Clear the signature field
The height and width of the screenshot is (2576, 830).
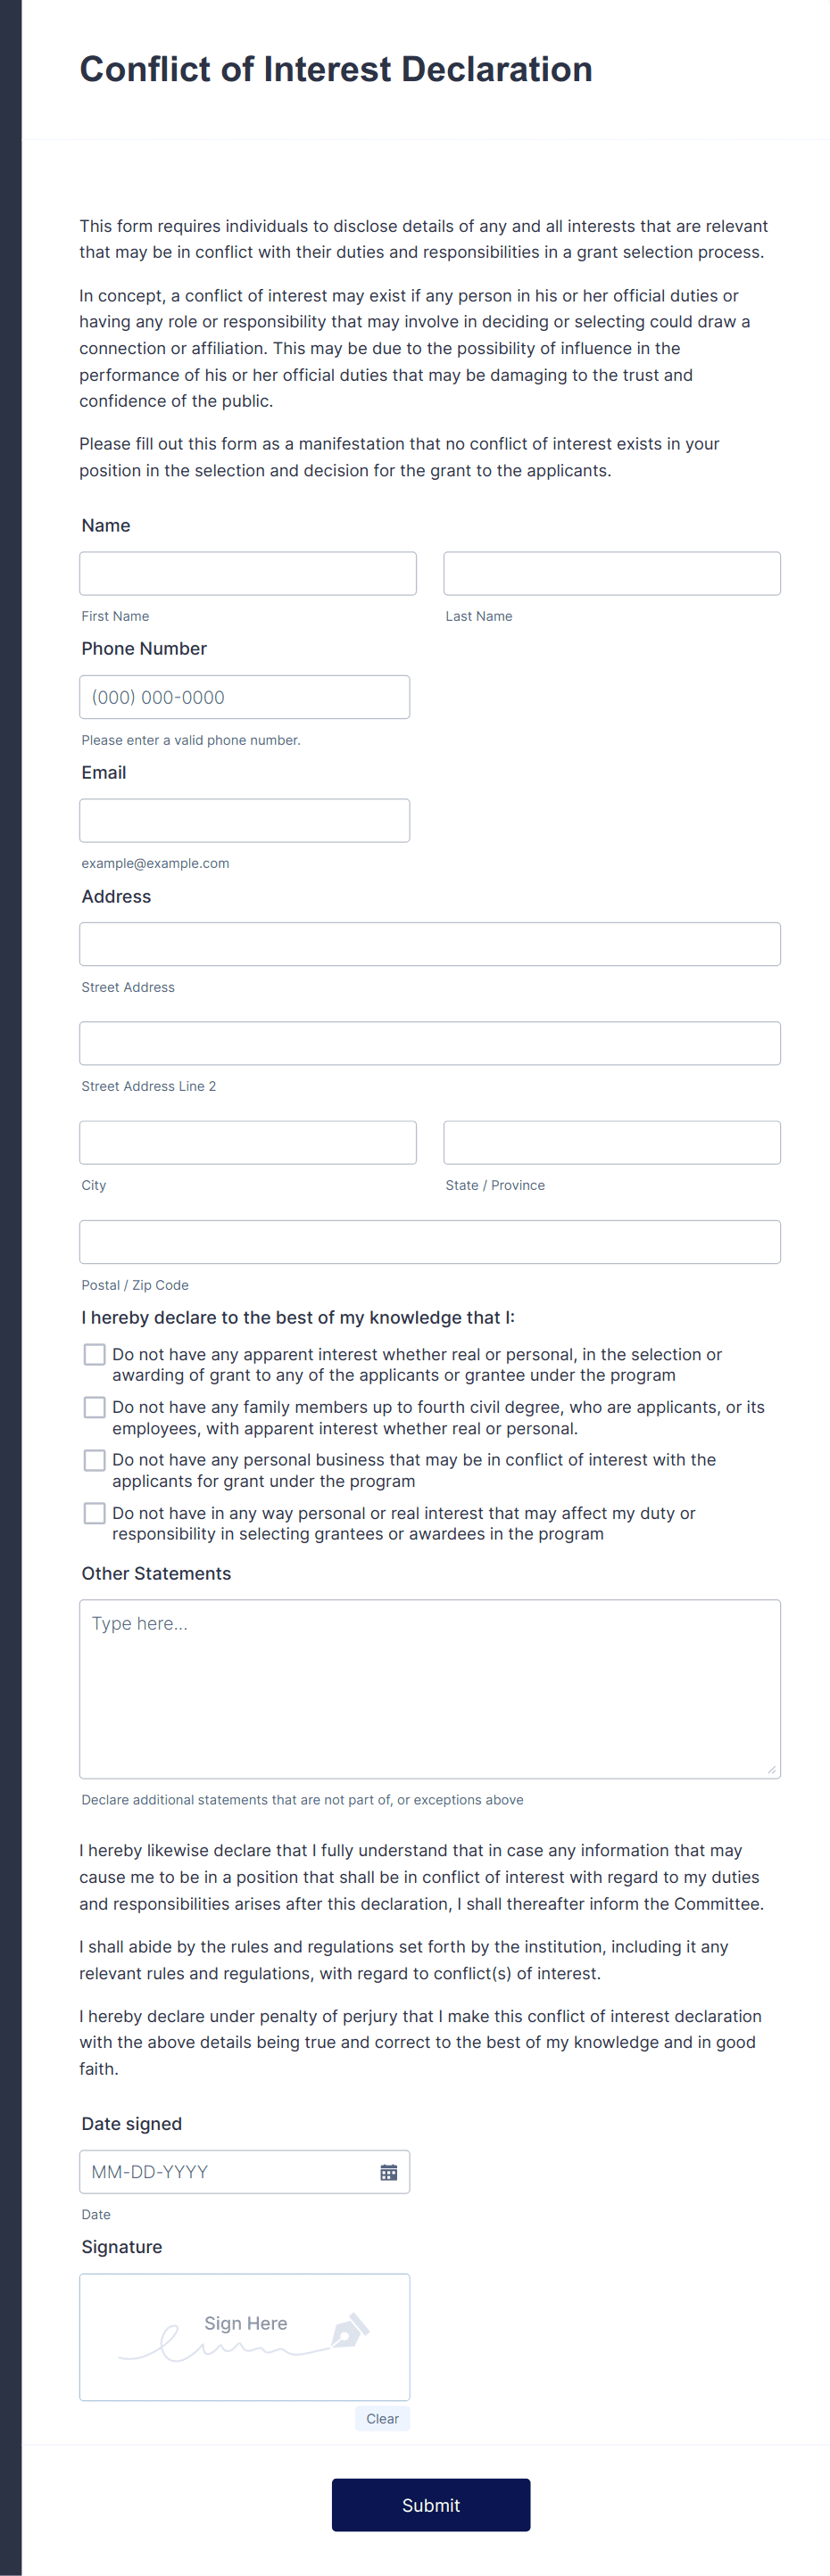pos(382,2418)
